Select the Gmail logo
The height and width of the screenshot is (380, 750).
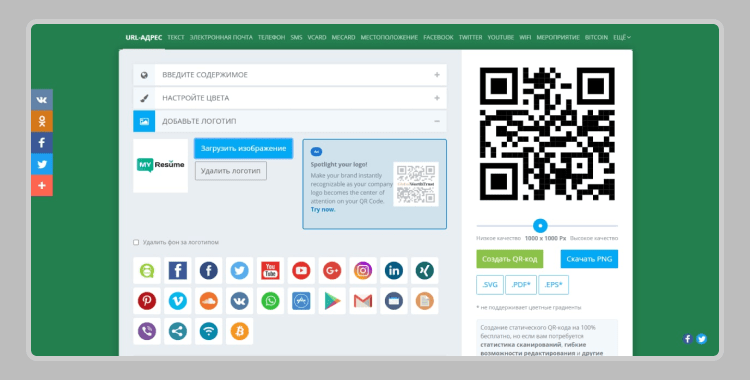click(363, 301)
